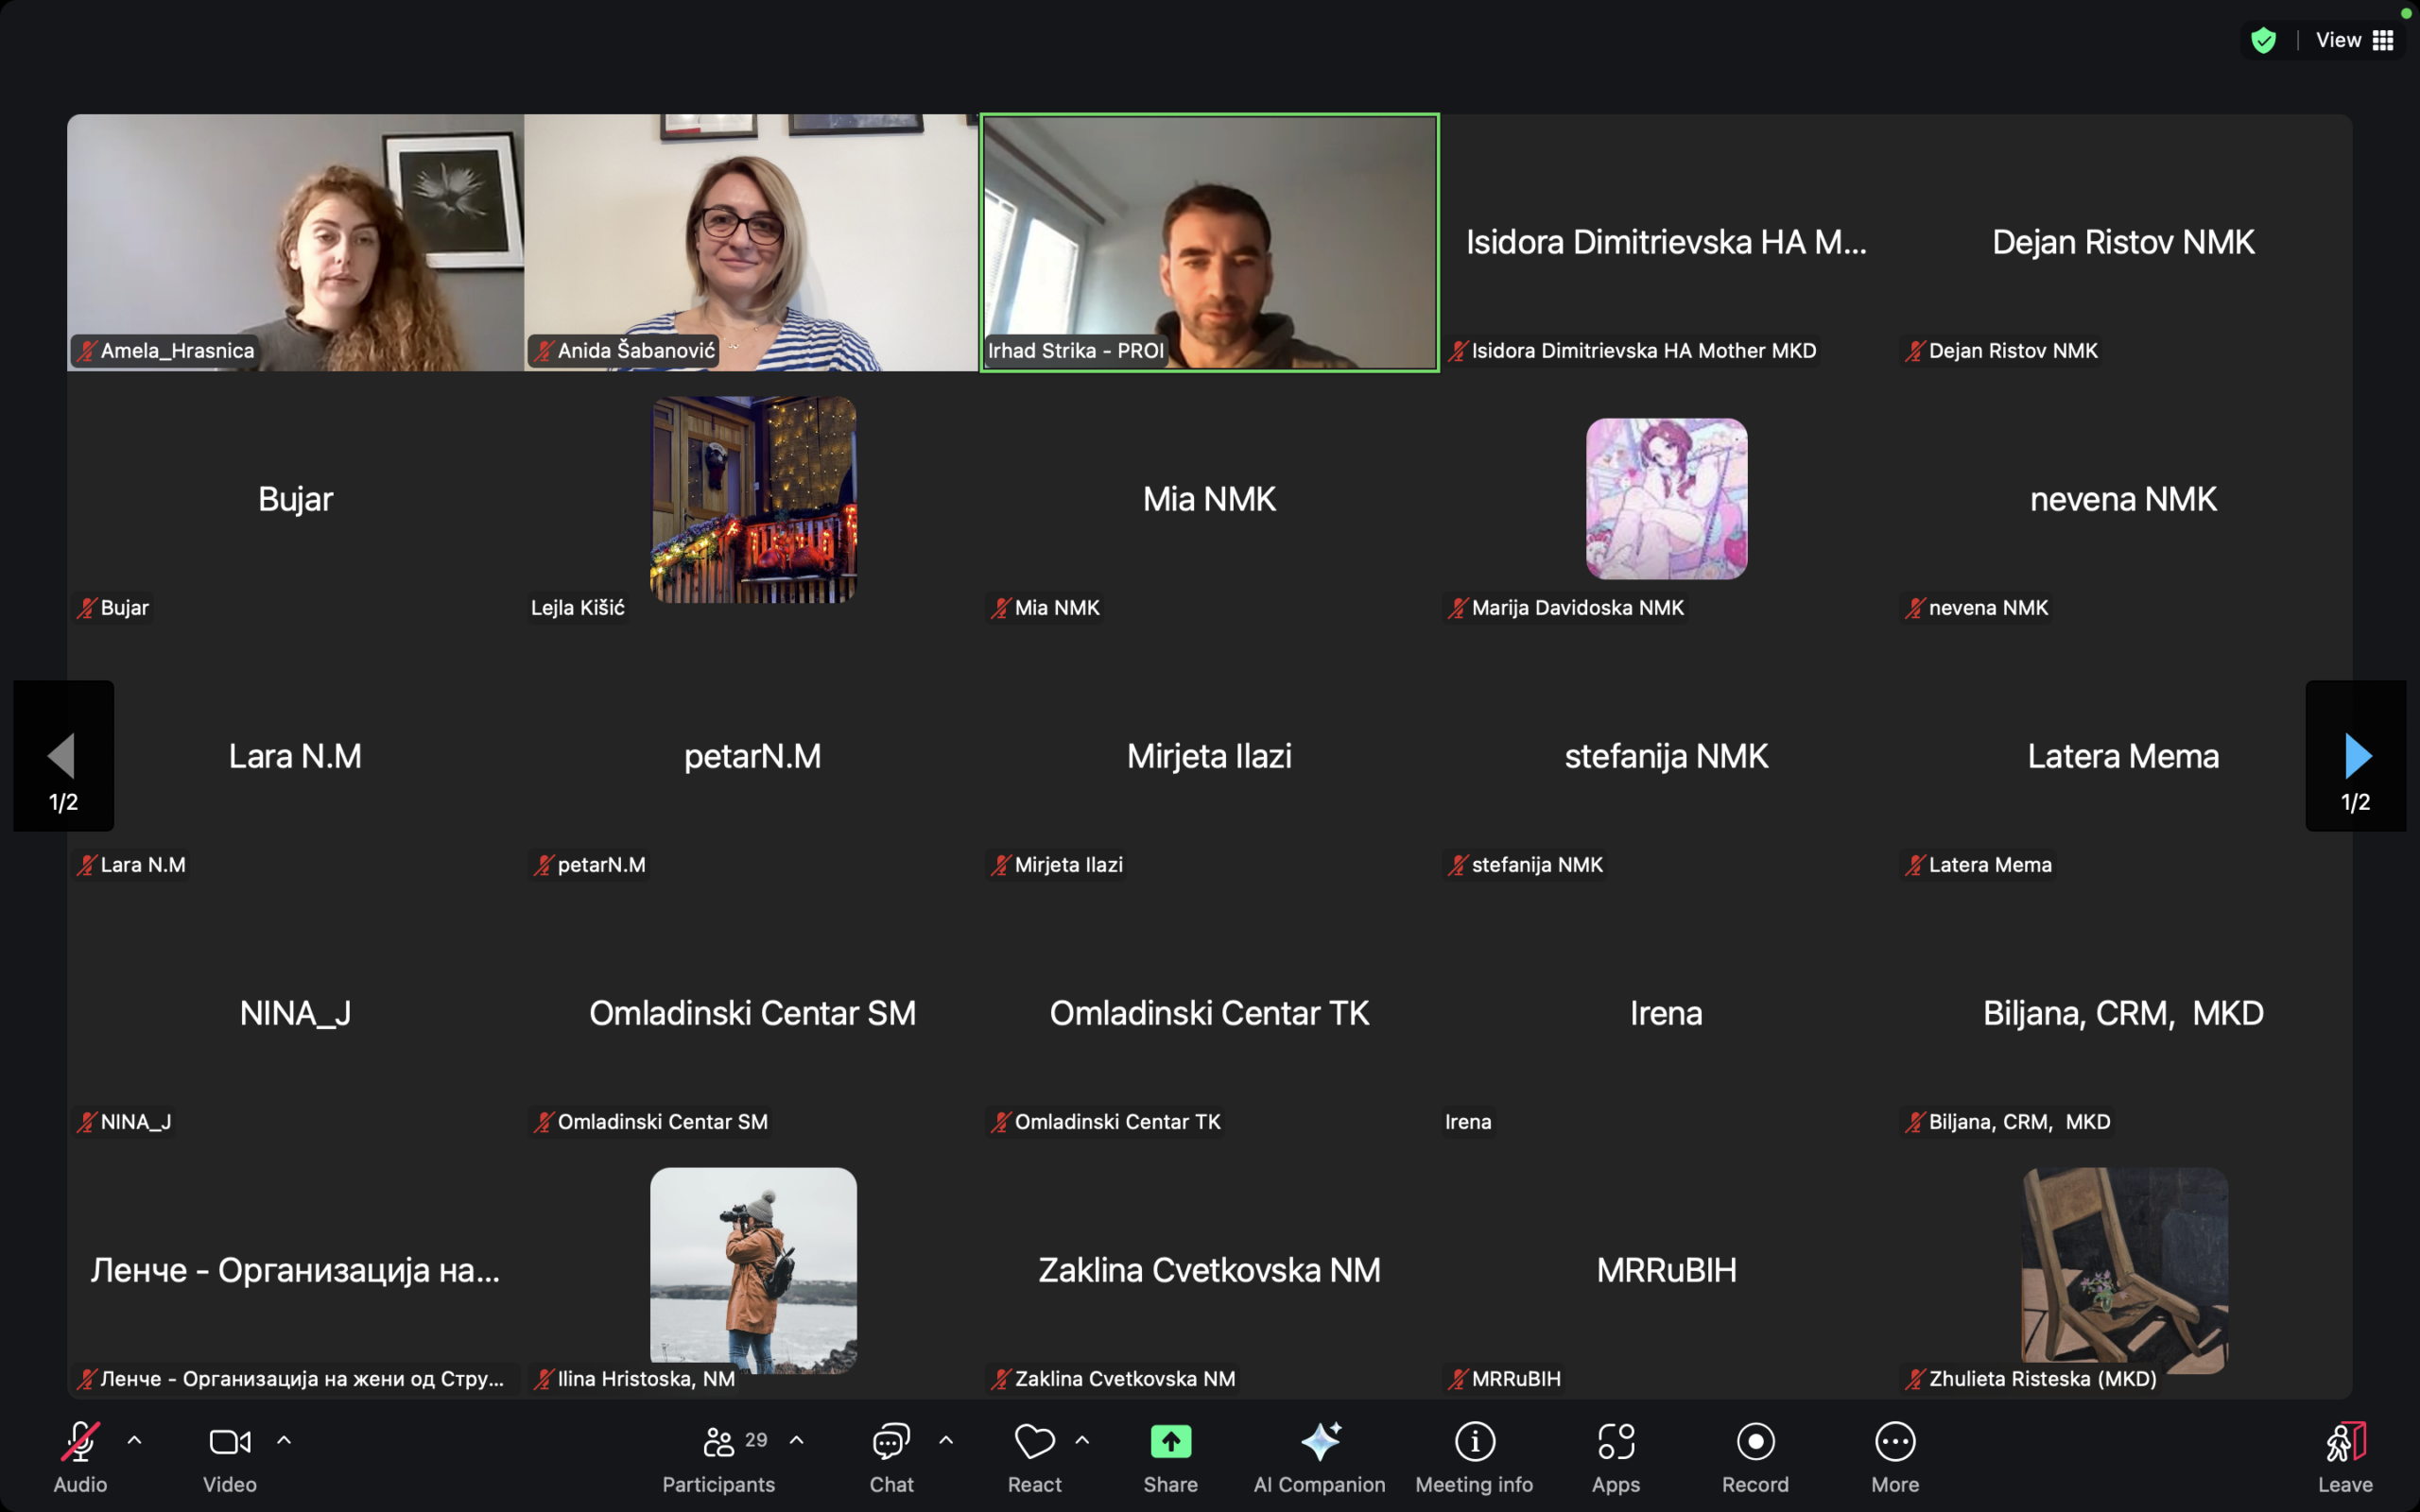Expand the chevron next to Participants

(x=797, y=1441)
